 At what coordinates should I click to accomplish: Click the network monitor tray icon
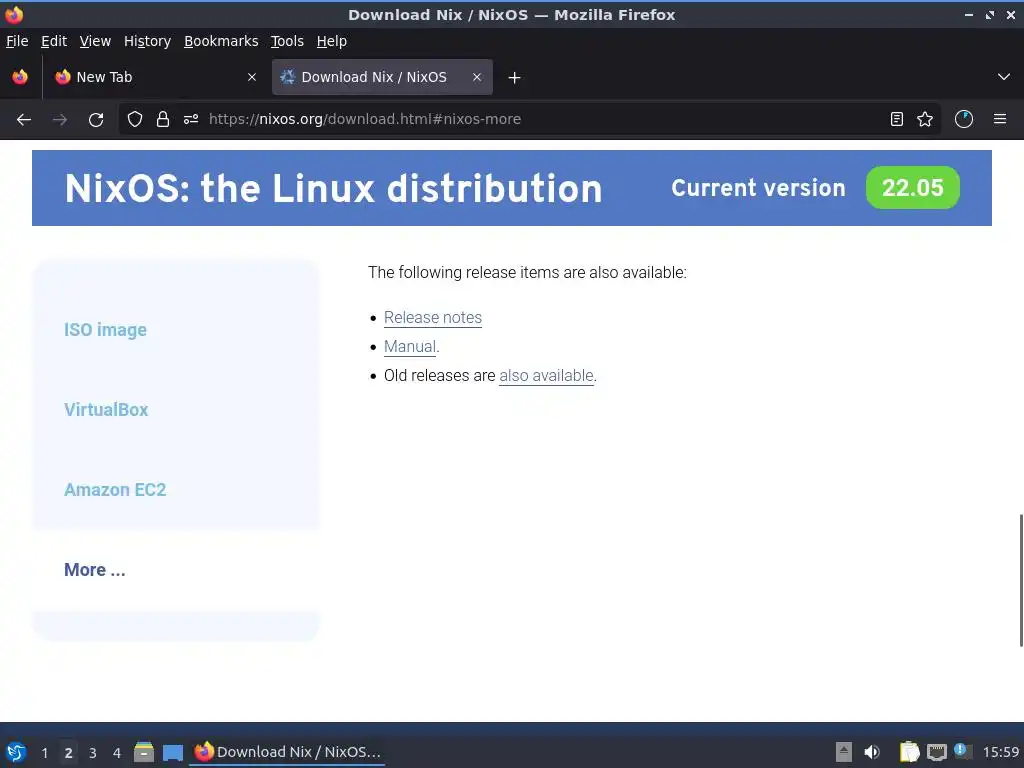(x=936, y=752)
